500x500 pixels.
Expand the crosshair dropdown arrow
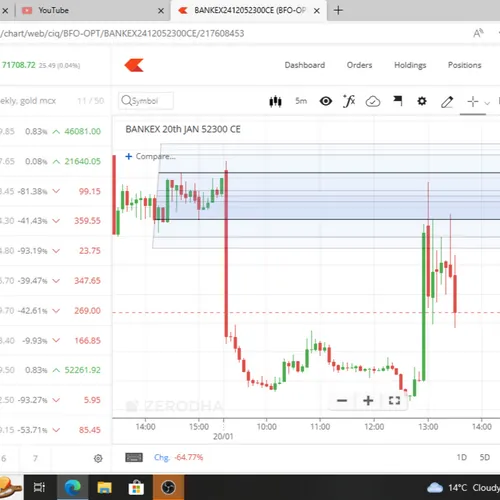click(487, 103)
